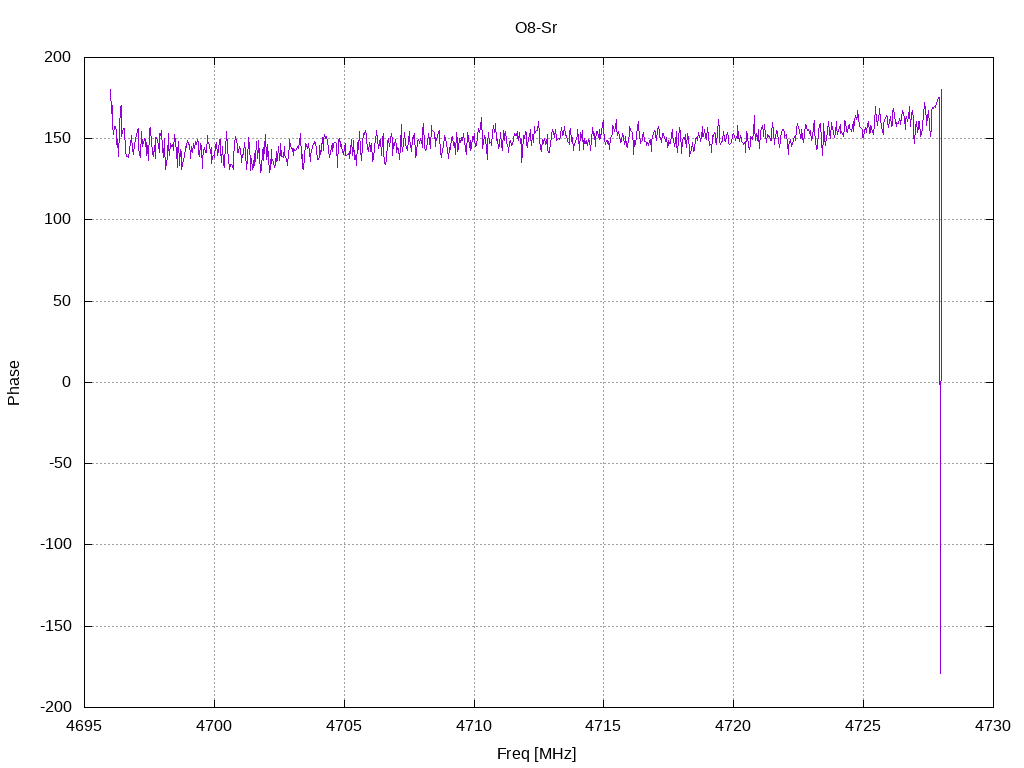The height and width of the screenshot is (768, 1024).
Task: Click the Phase y-axis label
Action: pos(14,383)
